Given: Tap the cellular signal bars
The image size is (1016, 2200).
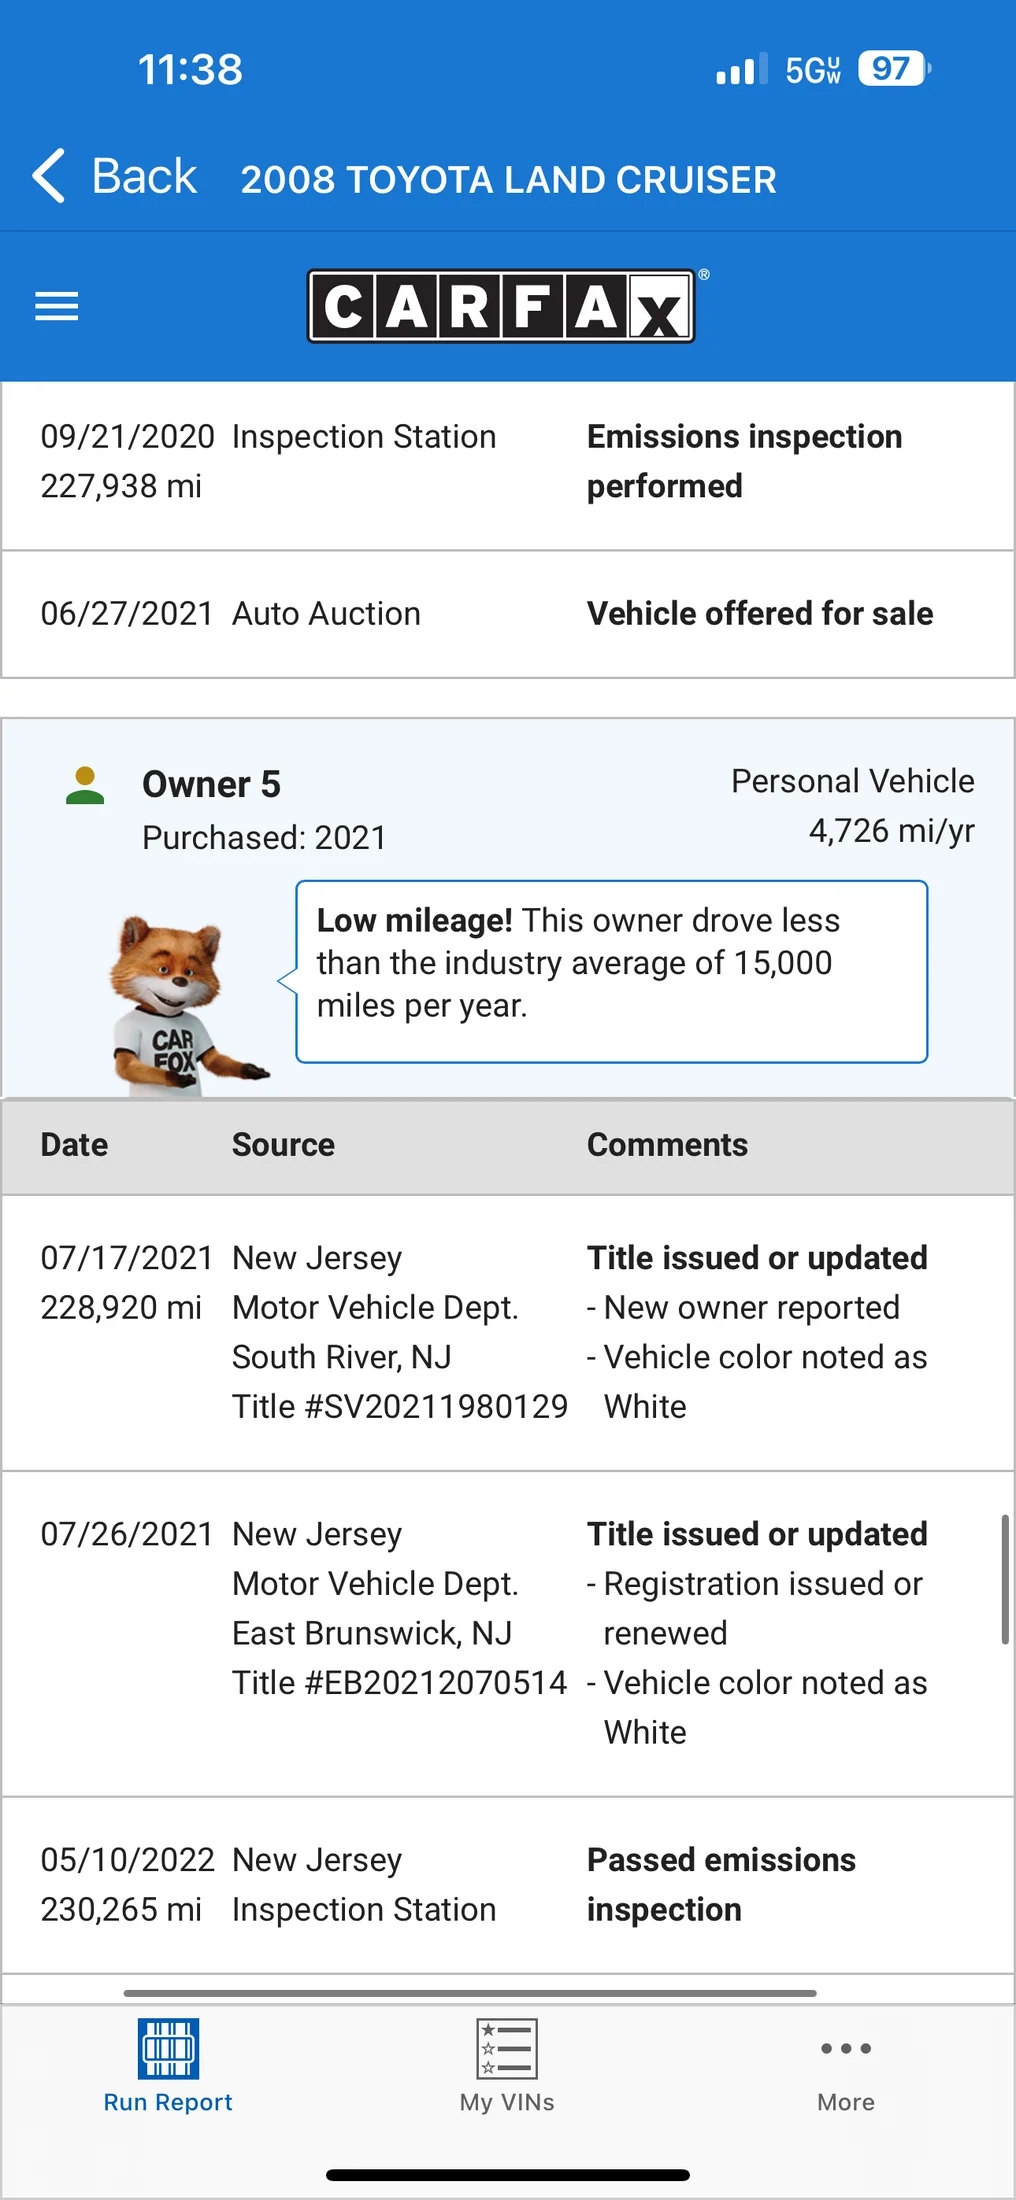Looking at the screenshot, I should [742, 69].
